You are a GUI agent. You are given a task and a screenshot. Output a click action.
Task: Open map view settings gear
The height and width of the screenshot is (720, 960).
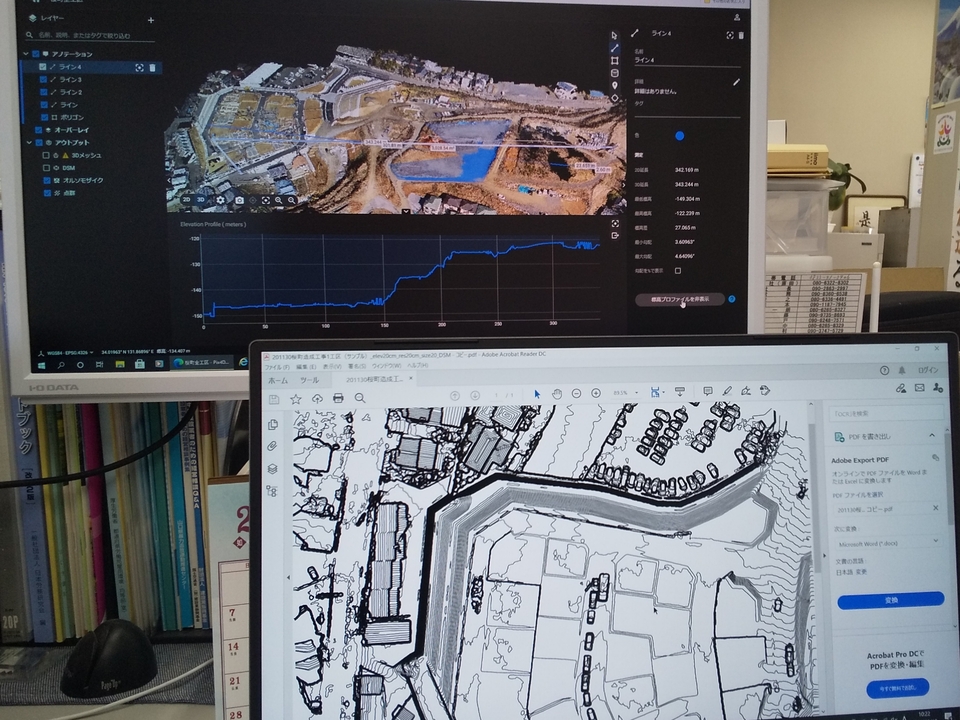(220, 200)
